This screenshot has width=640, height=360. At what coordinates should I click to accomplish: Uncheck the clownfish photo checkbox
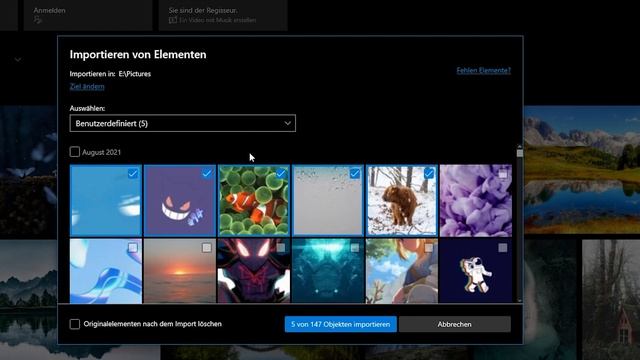(281, 173)
